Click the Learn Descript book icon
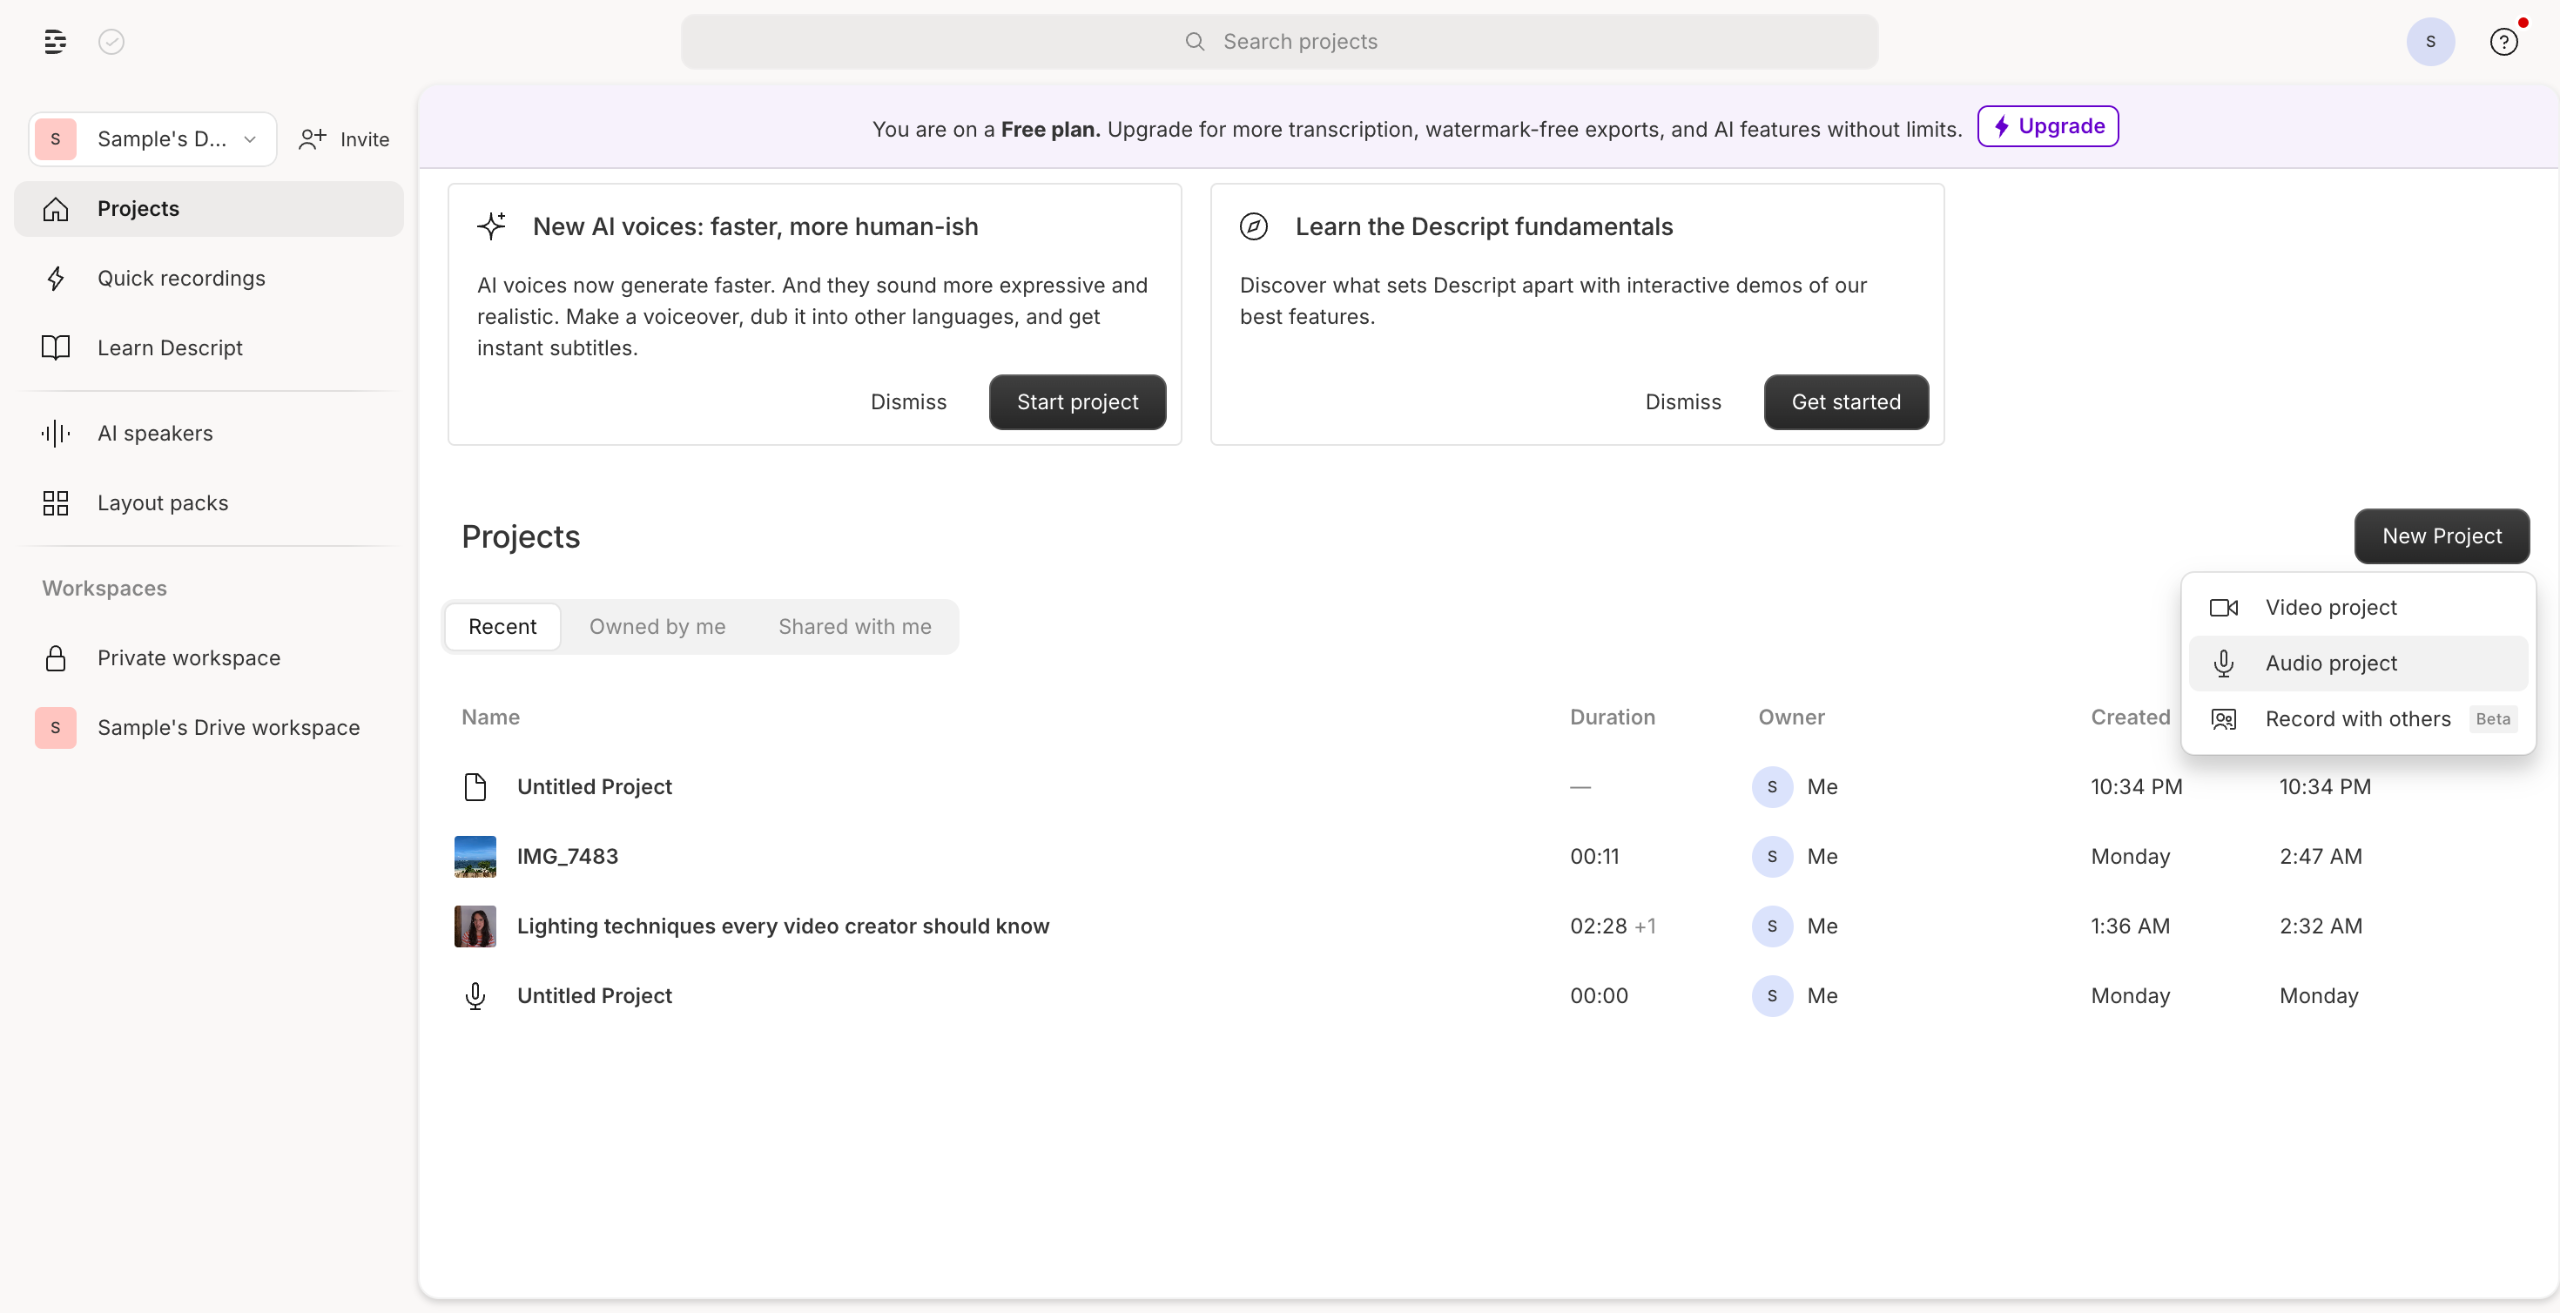The height and width of the screenshot is (1313, 2560). pos(56,348)
